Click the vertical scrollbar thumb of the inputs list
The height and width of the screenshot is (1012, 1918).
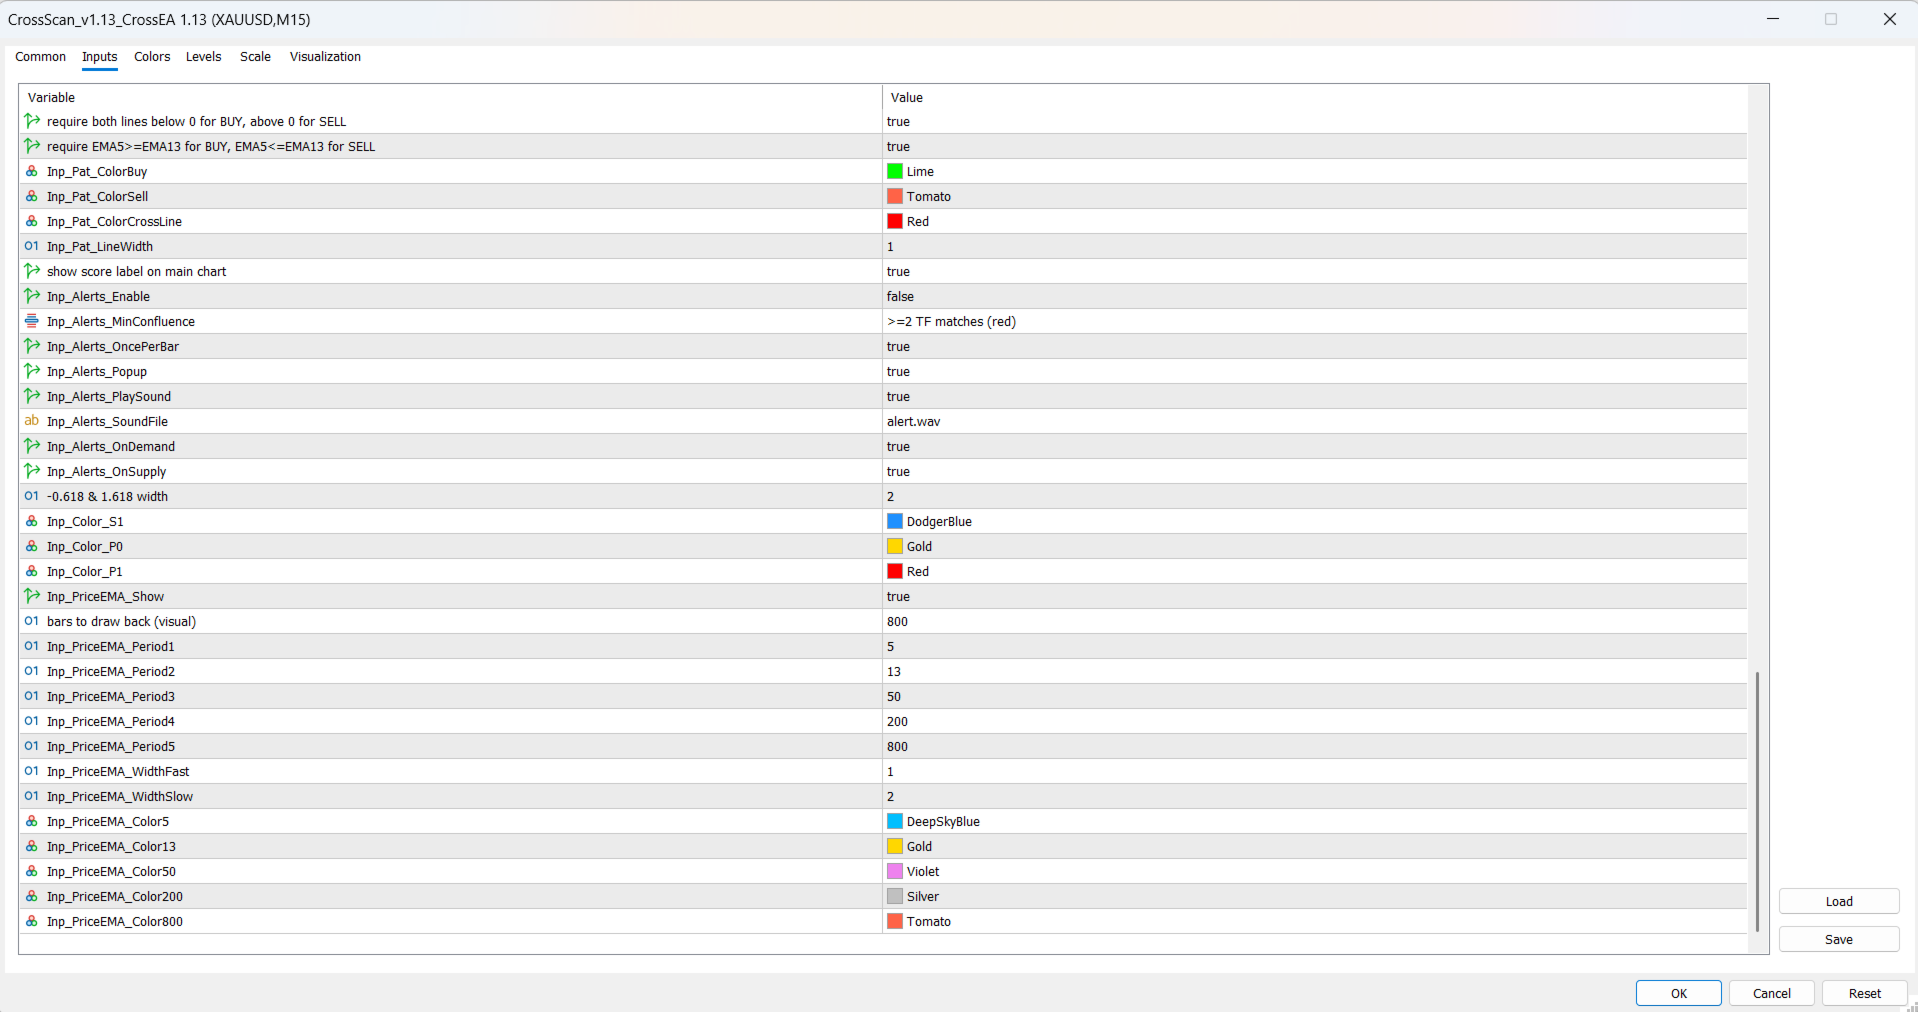[x=1757, y=802]
